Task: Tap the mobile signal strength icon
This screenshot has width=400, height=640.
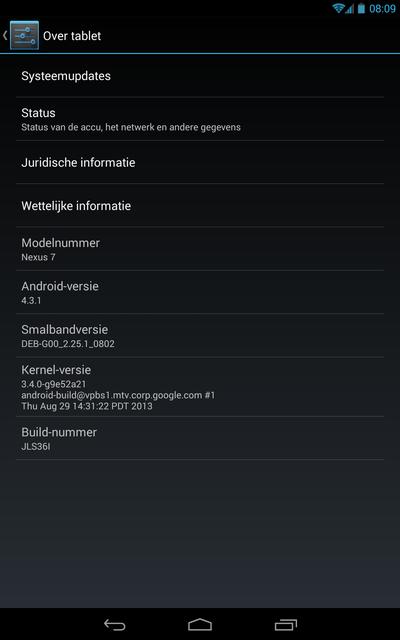Action: (x=350, y=9)
